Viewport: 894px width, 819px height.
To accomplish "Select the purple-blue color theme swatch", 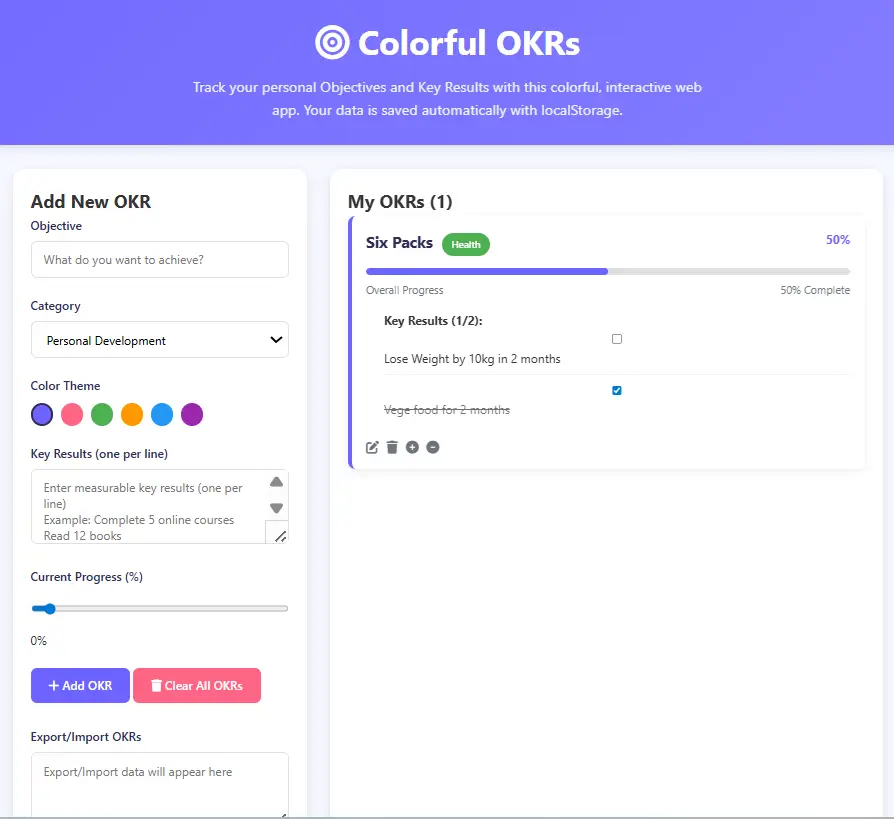I will (42, 414).
